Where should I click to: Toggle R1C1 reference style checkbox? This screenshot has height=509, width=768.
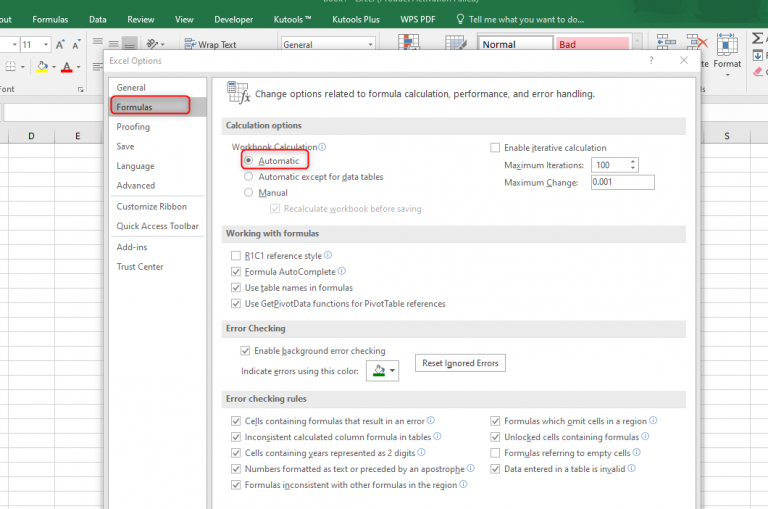click(236, 256)
